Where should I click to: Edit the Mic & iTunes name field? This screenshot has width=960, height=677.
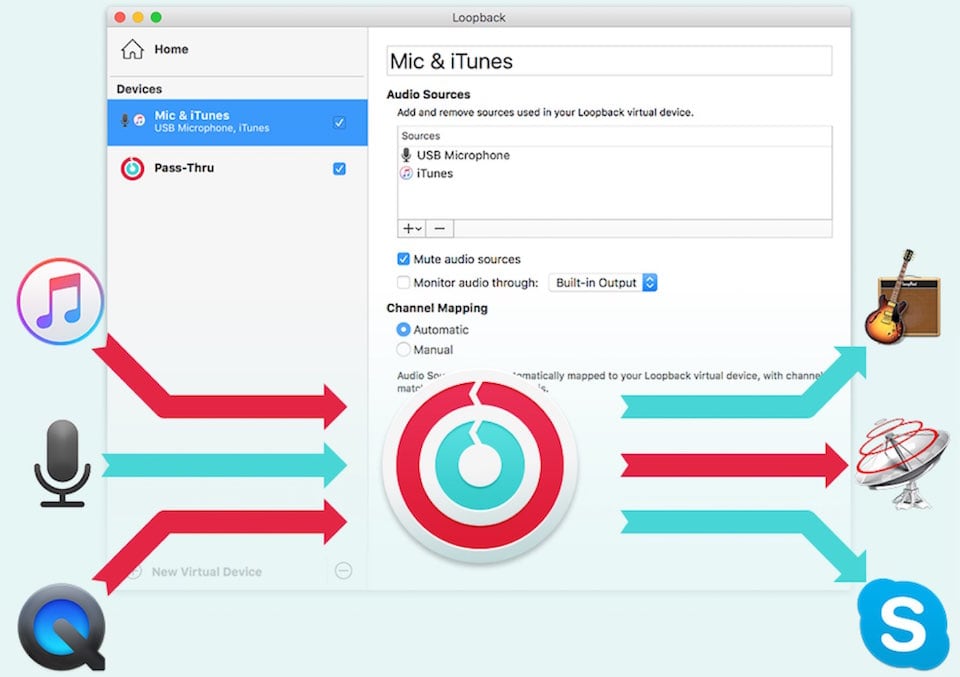(609, 61)
